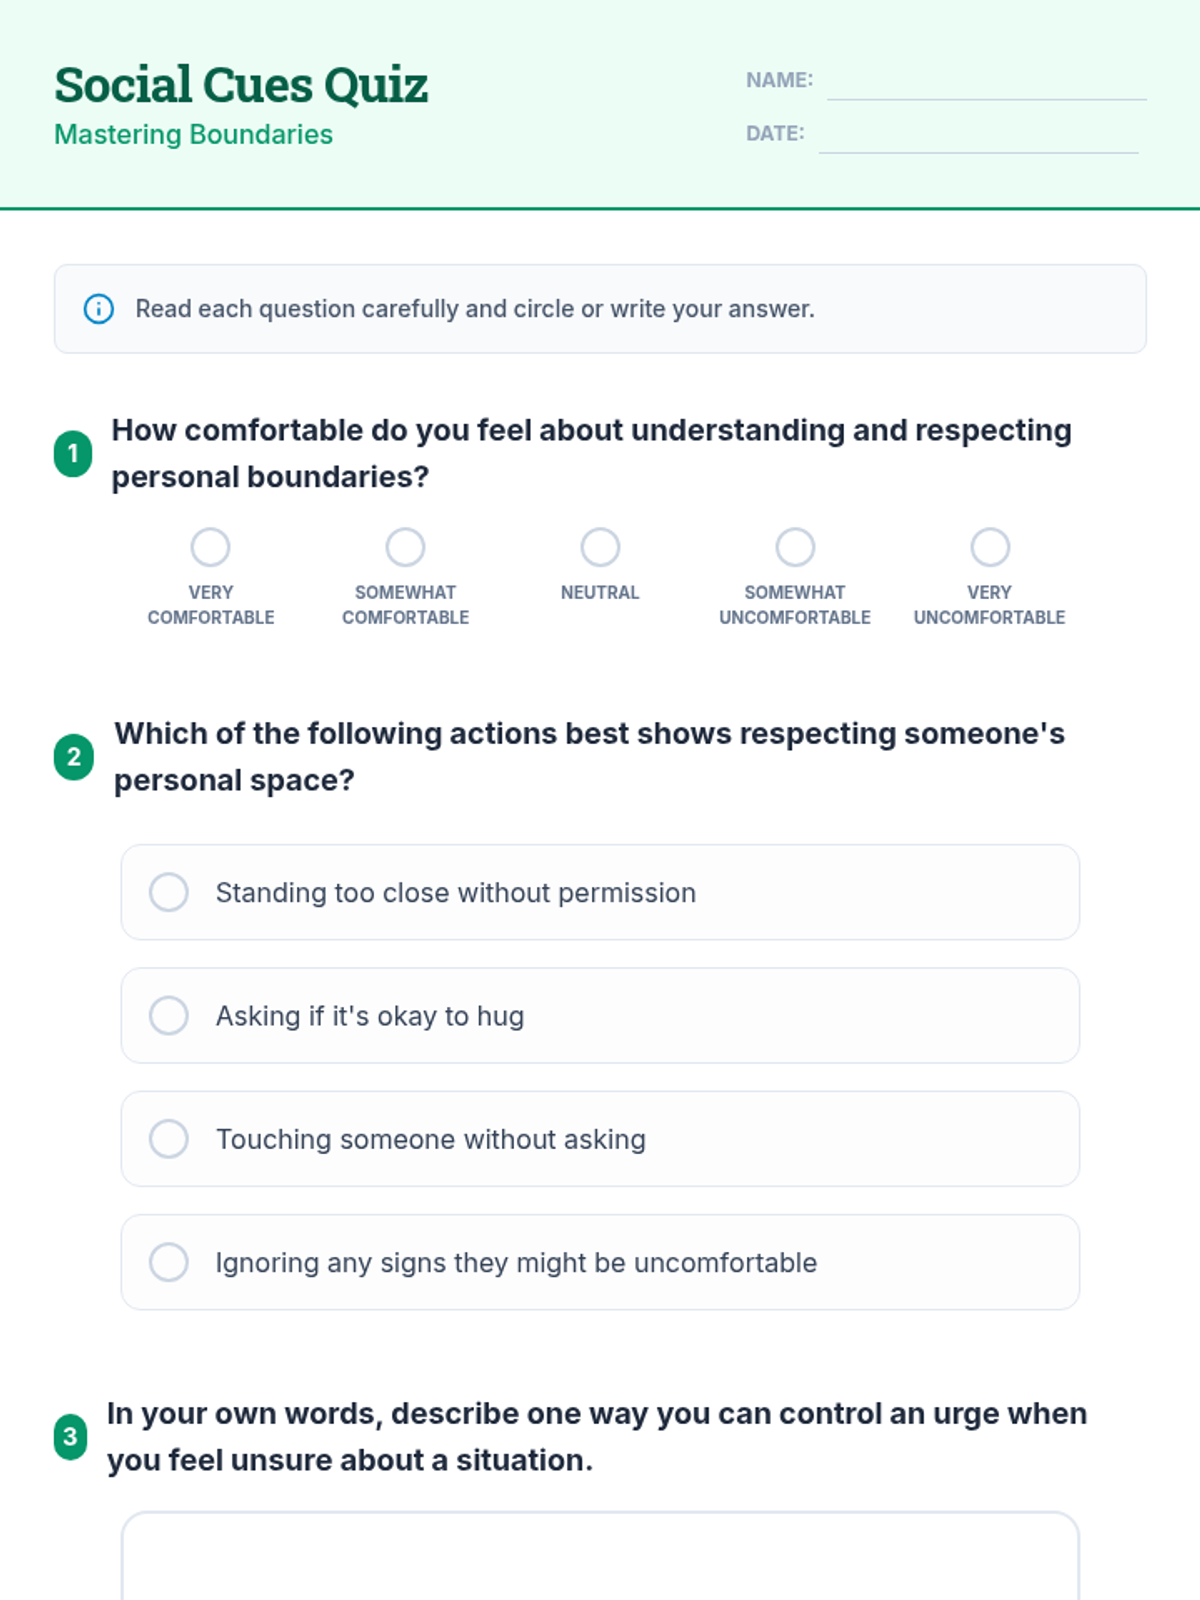Click the question 1 number badge

click(x=73, y=454)
